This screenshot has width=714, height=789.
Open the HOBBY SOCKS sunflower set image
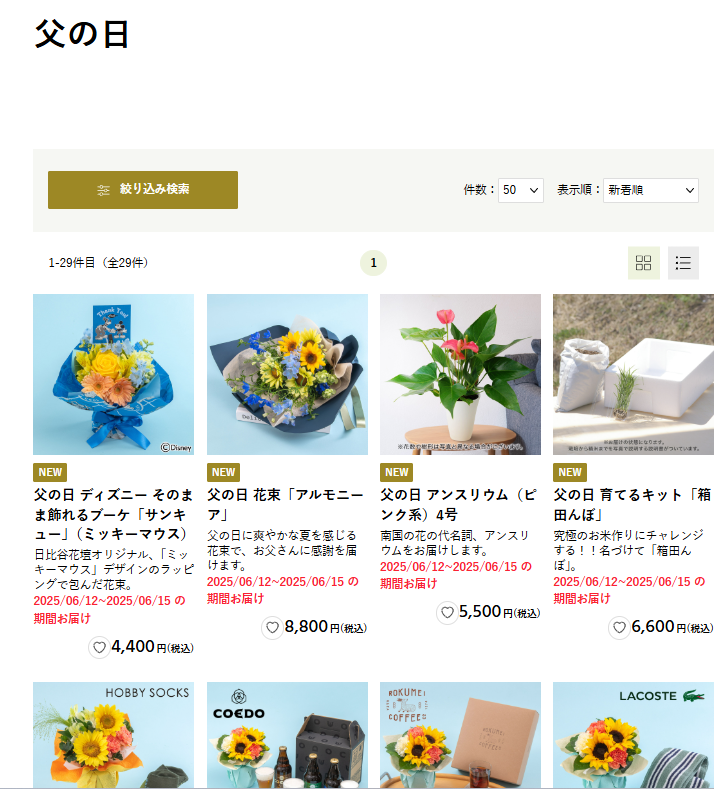113,735
